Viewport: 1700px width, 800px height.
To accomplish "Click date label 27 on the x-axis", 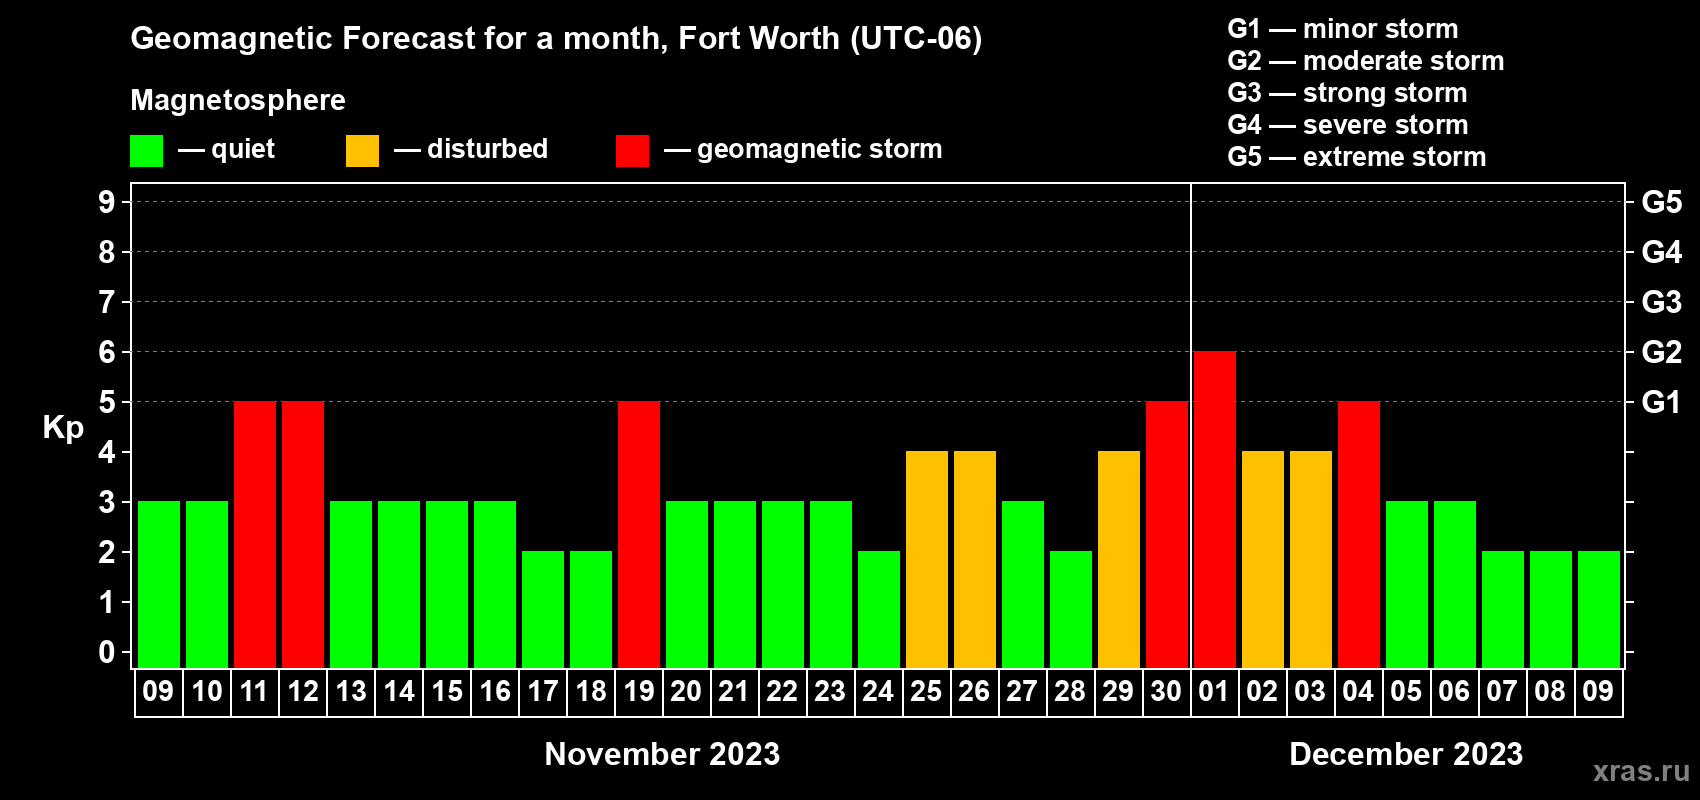I will coord(1023,692).
